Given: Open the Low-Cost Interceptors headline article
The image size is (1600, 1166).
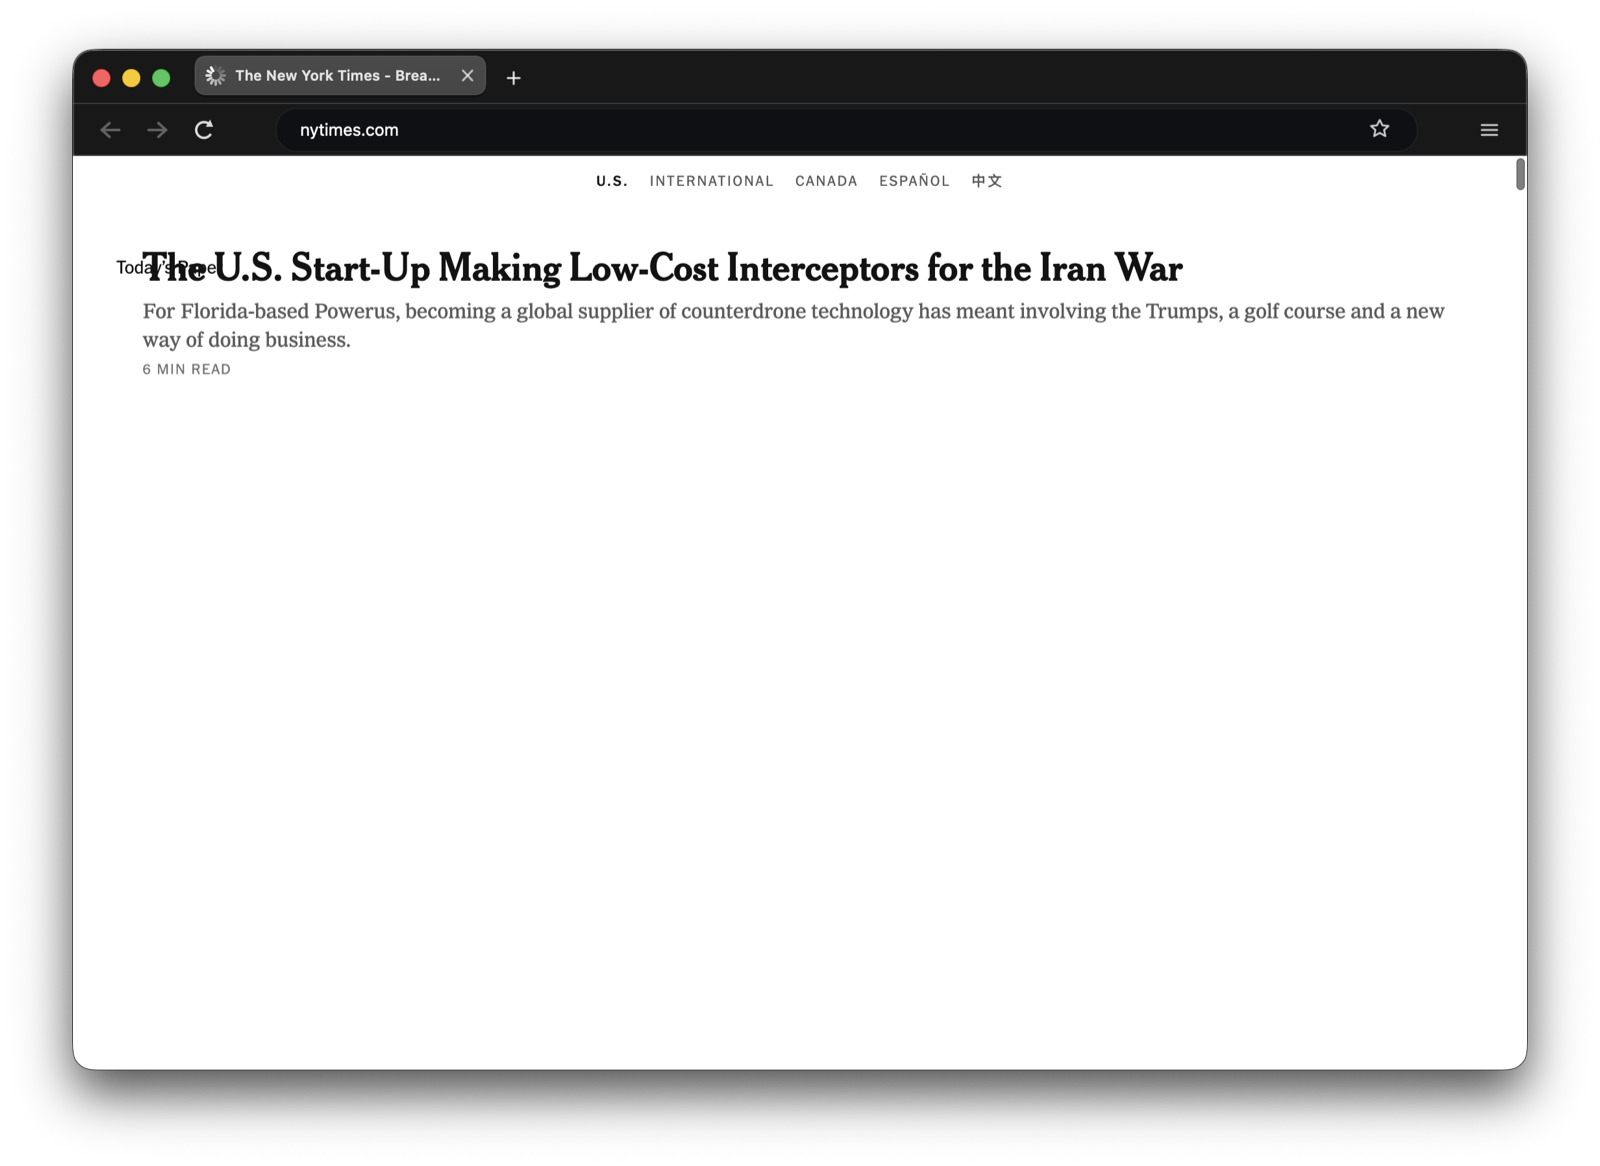Looking at the screenshot, I should tap(662, 268).
